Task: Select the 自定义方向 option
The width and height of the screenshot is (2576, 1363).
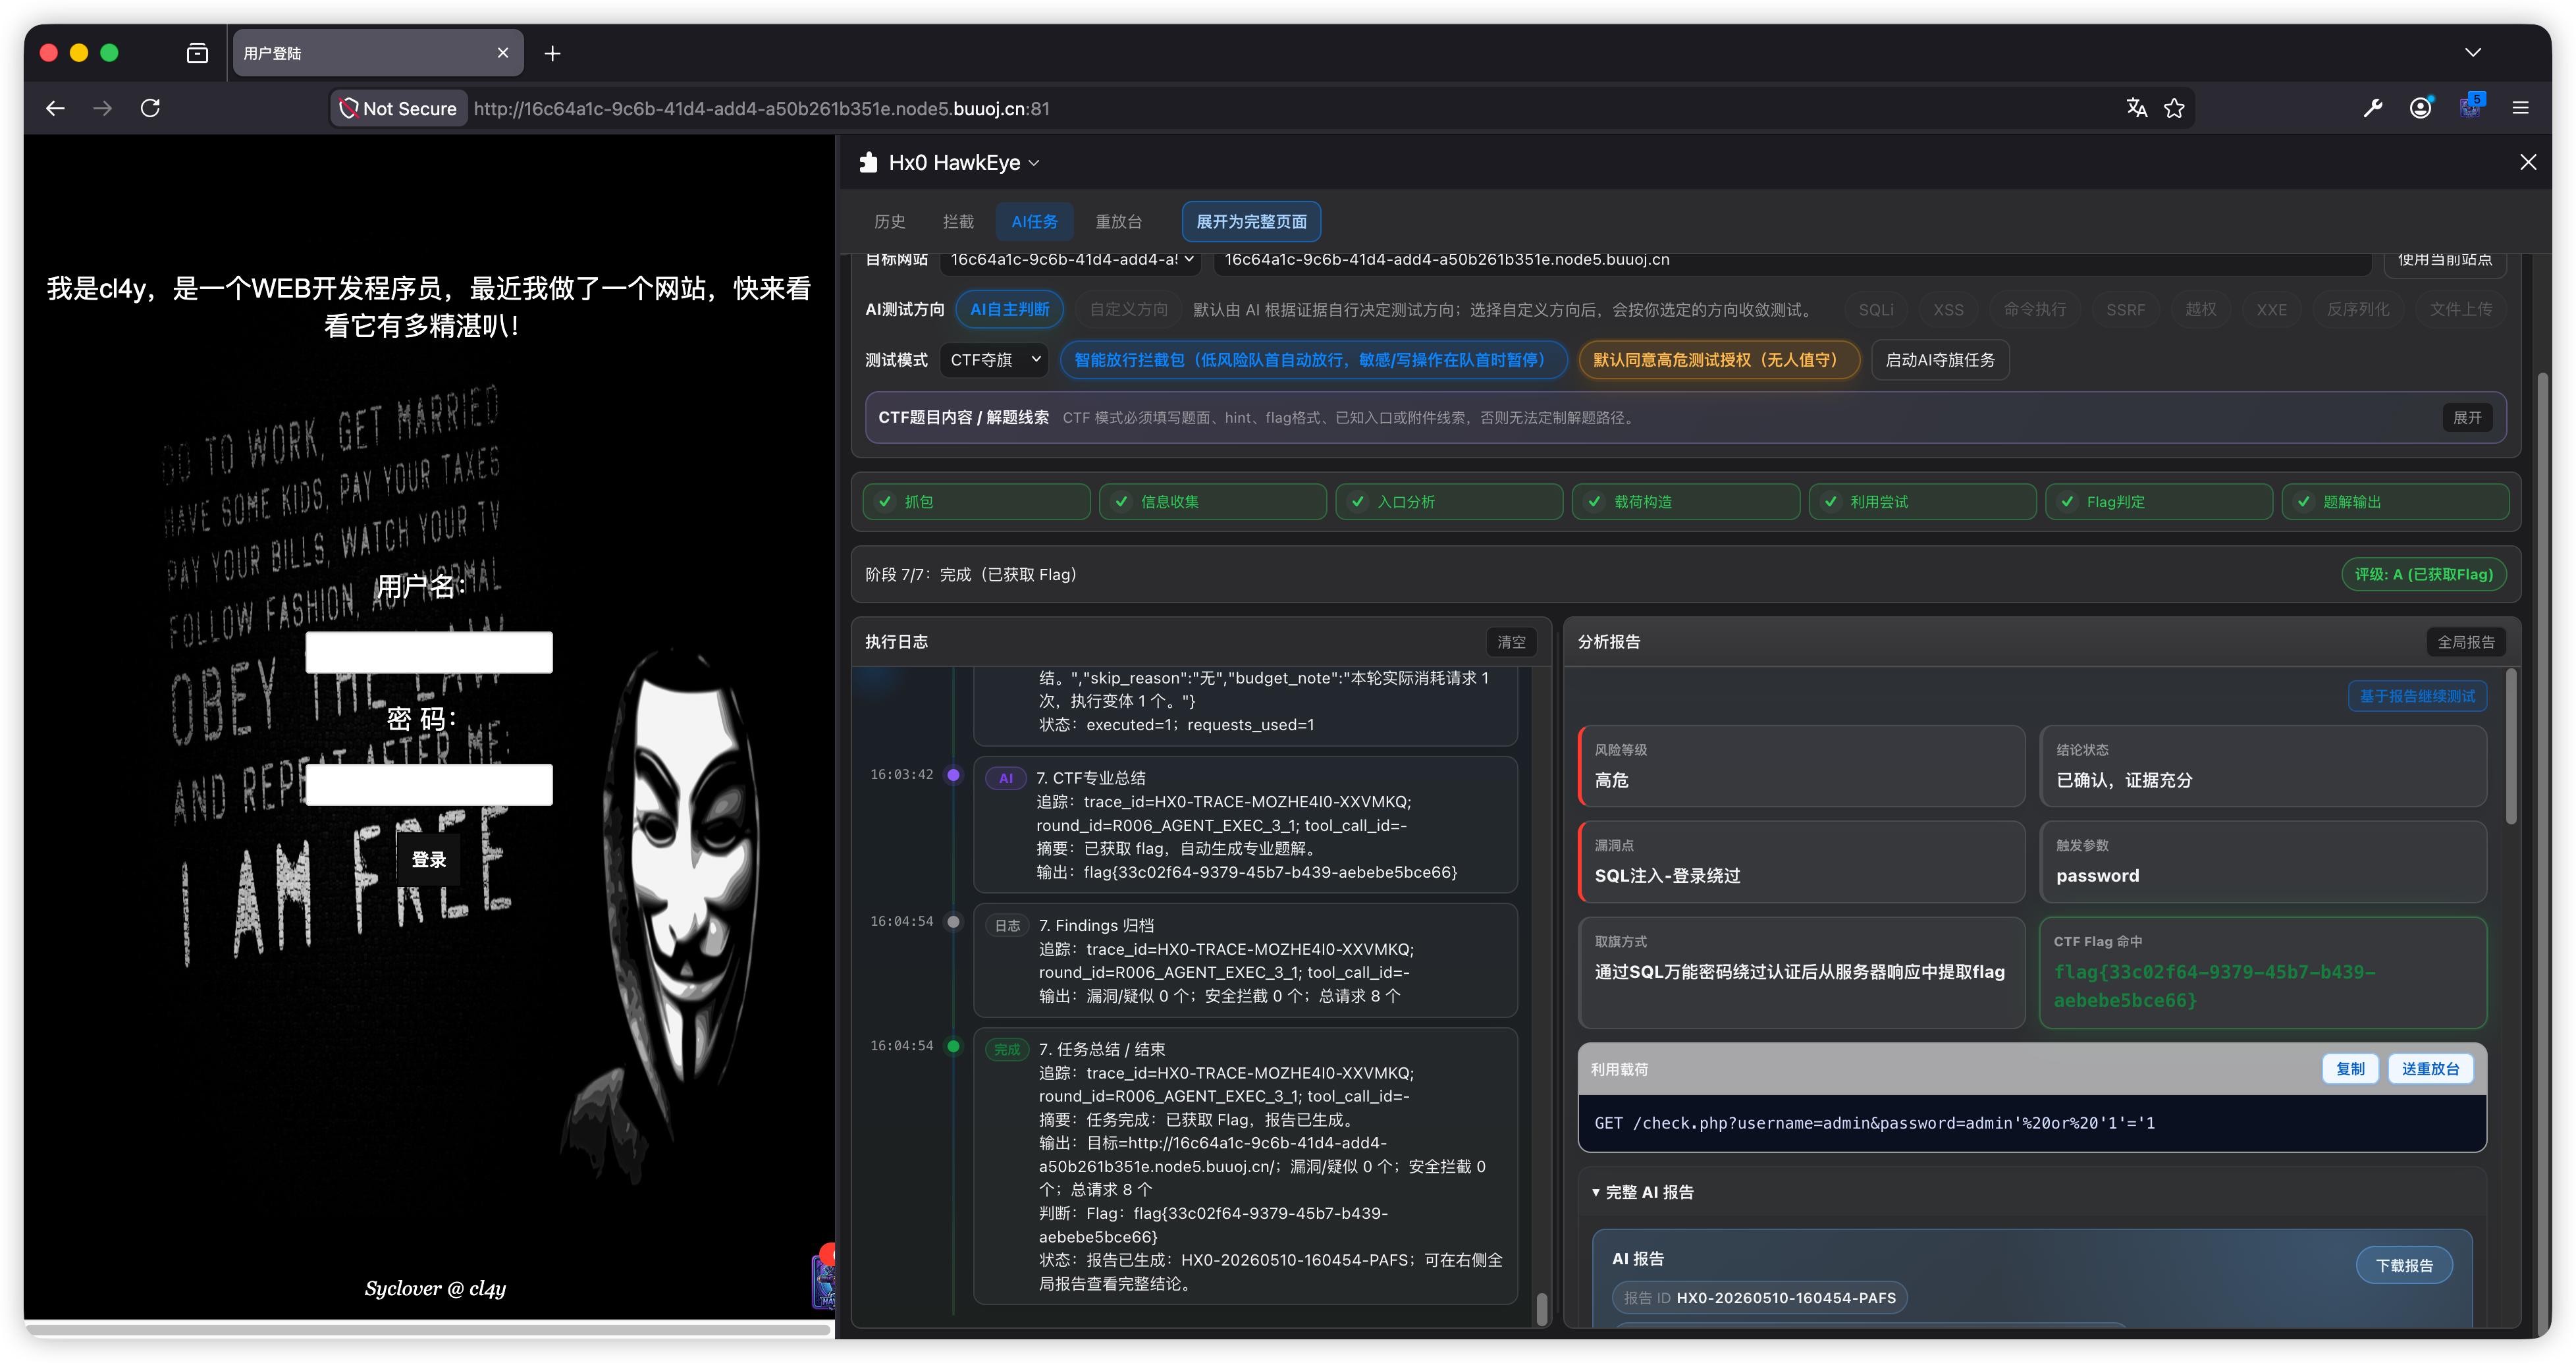Action: click(1128, 310)
